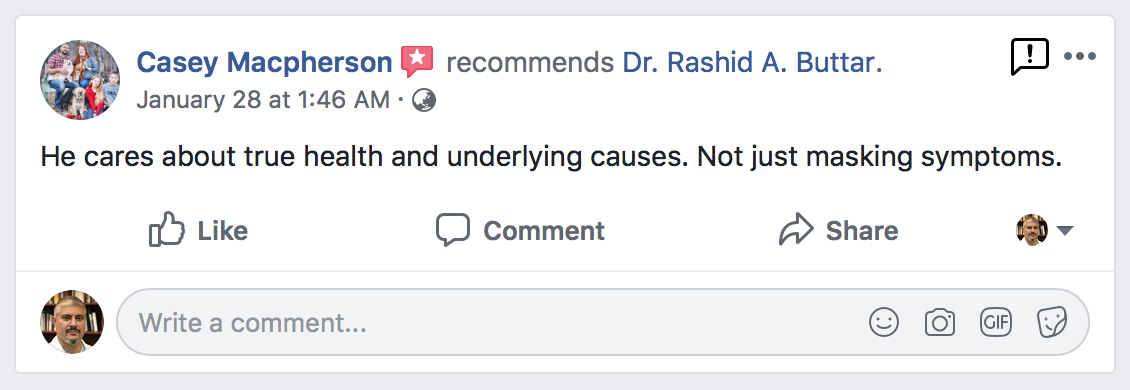The image size is (1130, 390).
Task: Open the three-dot post options menu
Action: [1080, 56]
